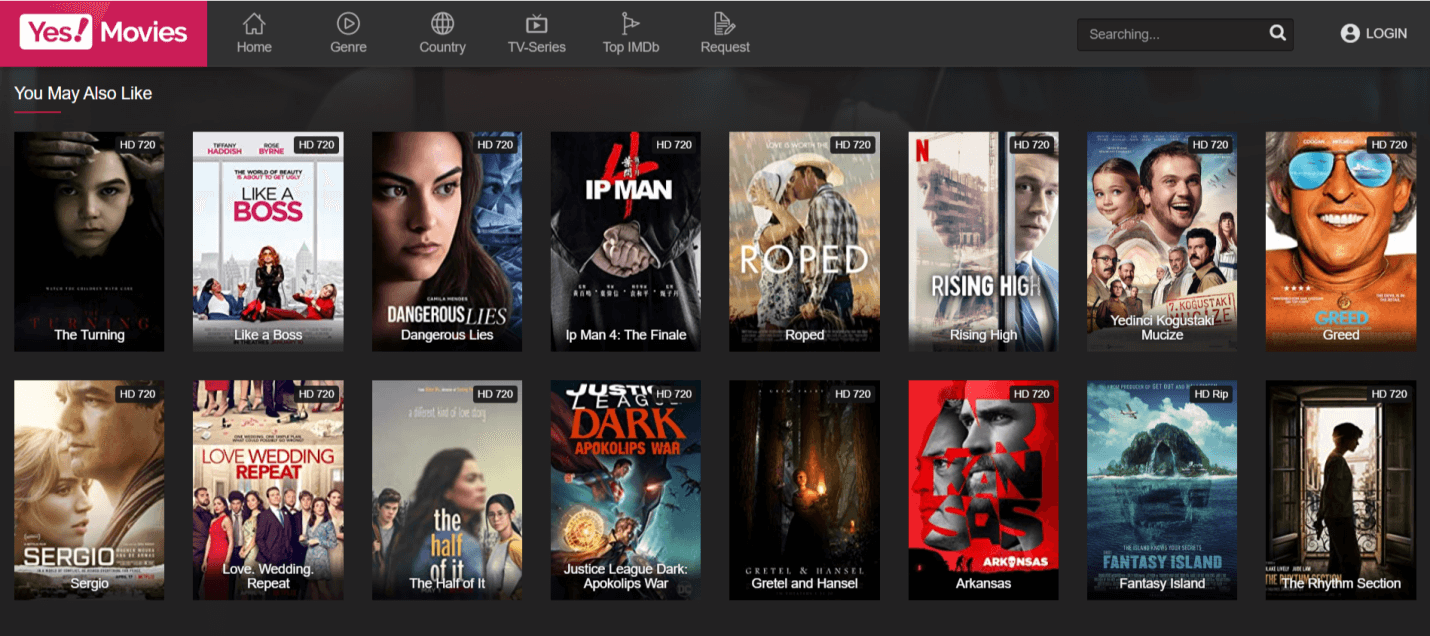The image size is (1430, 636).
Task: Click HD Rip badge on Fantasy Island
Action: pos(1211,394)
